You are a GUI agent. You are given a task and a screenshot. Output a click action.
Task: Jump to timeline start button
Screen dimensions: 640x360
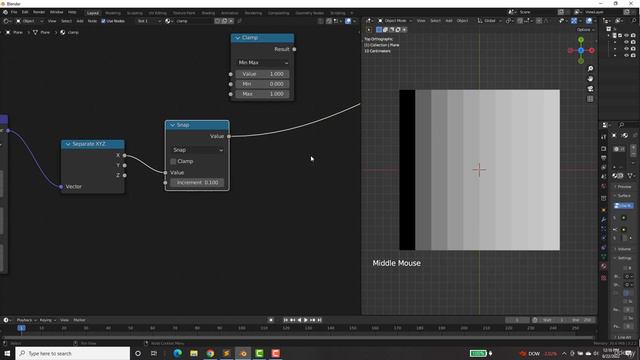tap(286, 320)
